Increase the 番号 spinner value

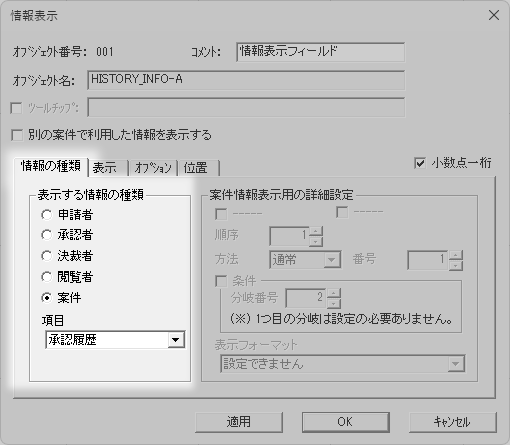click(456, 255)
